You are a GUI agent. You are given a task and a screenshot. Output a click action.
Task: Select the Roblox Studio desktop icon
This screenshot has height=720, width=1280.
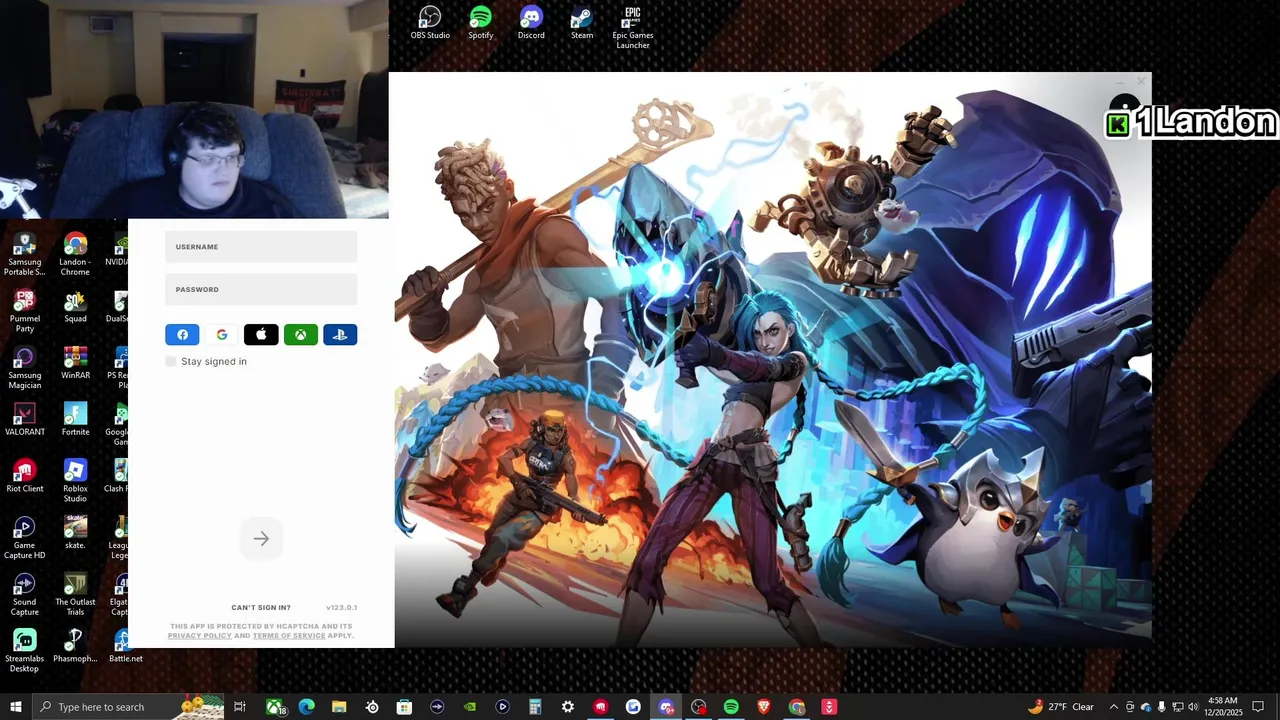tap(75, 482)
